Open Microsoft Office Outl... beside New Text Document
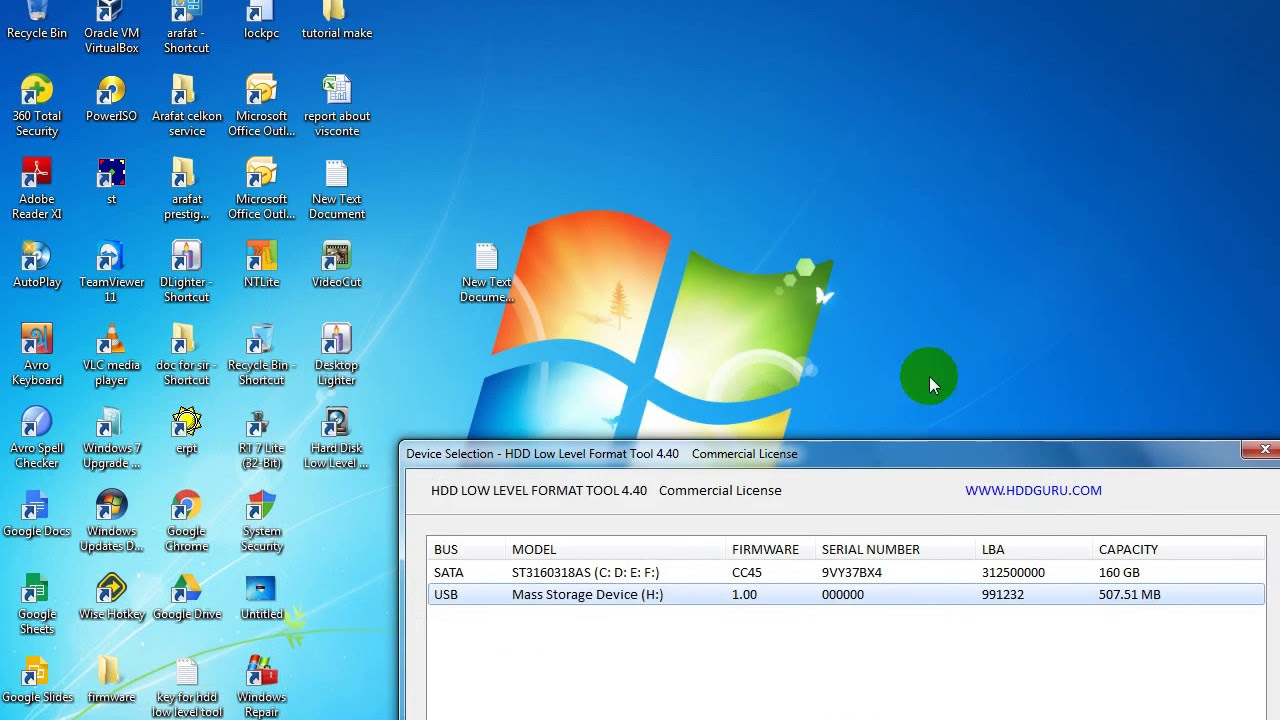The height and width of the screenshot is (720, 1280). pos(261,188)
